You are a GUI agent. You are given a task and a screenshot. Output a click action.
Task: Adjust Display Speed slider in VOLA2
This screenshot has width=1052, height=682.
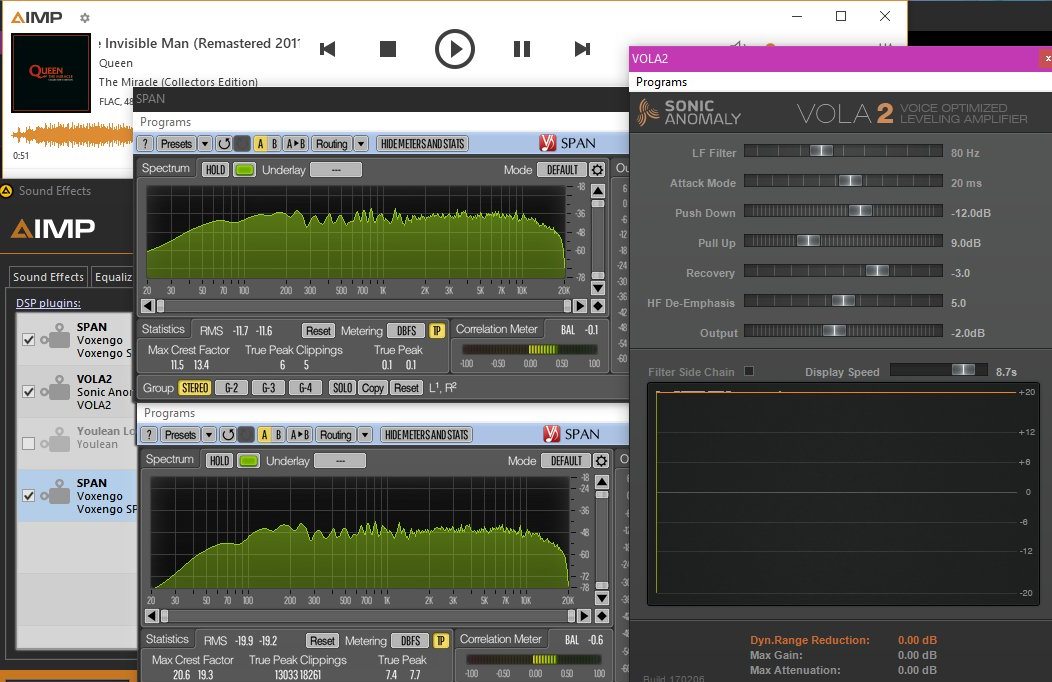939,370
